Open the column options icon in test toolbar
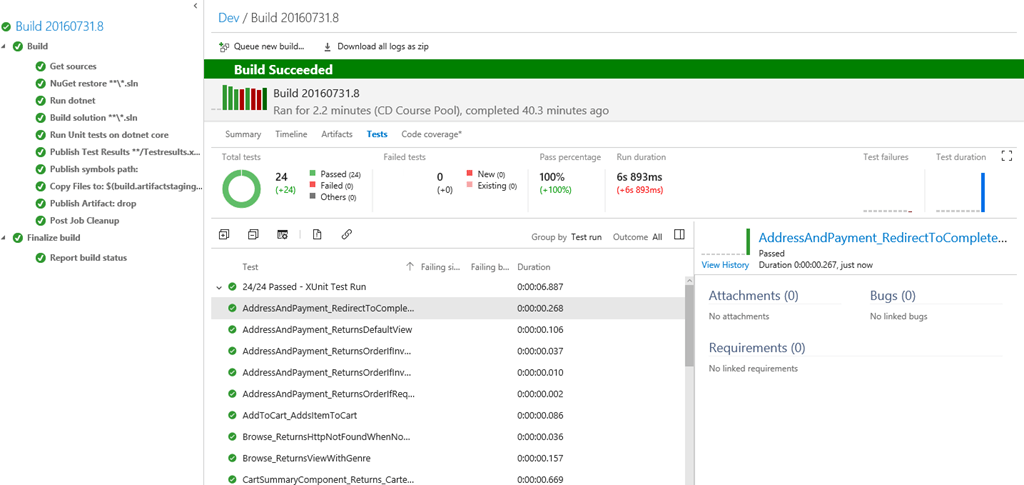Screen dimensions: 1024x485 283,234
